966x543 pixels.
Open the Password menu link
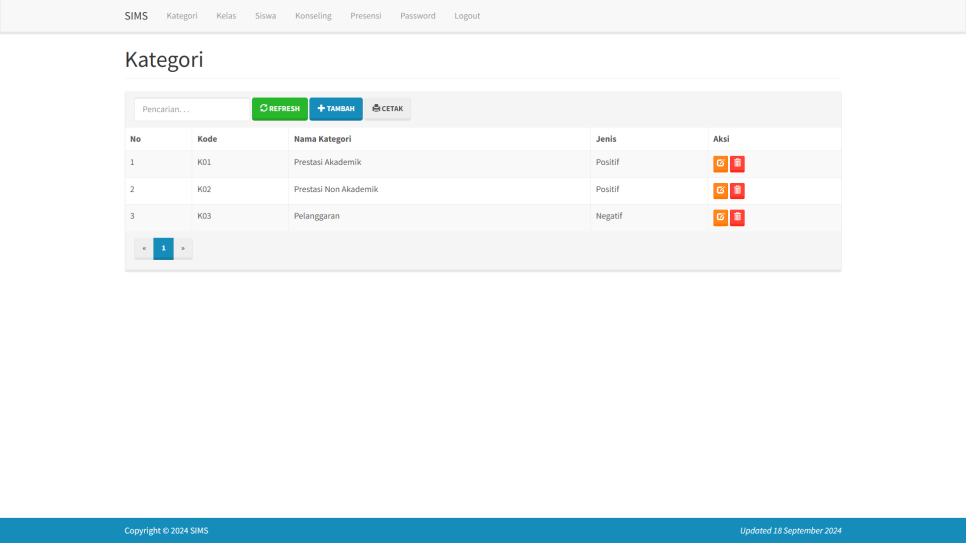coord(418,16)
